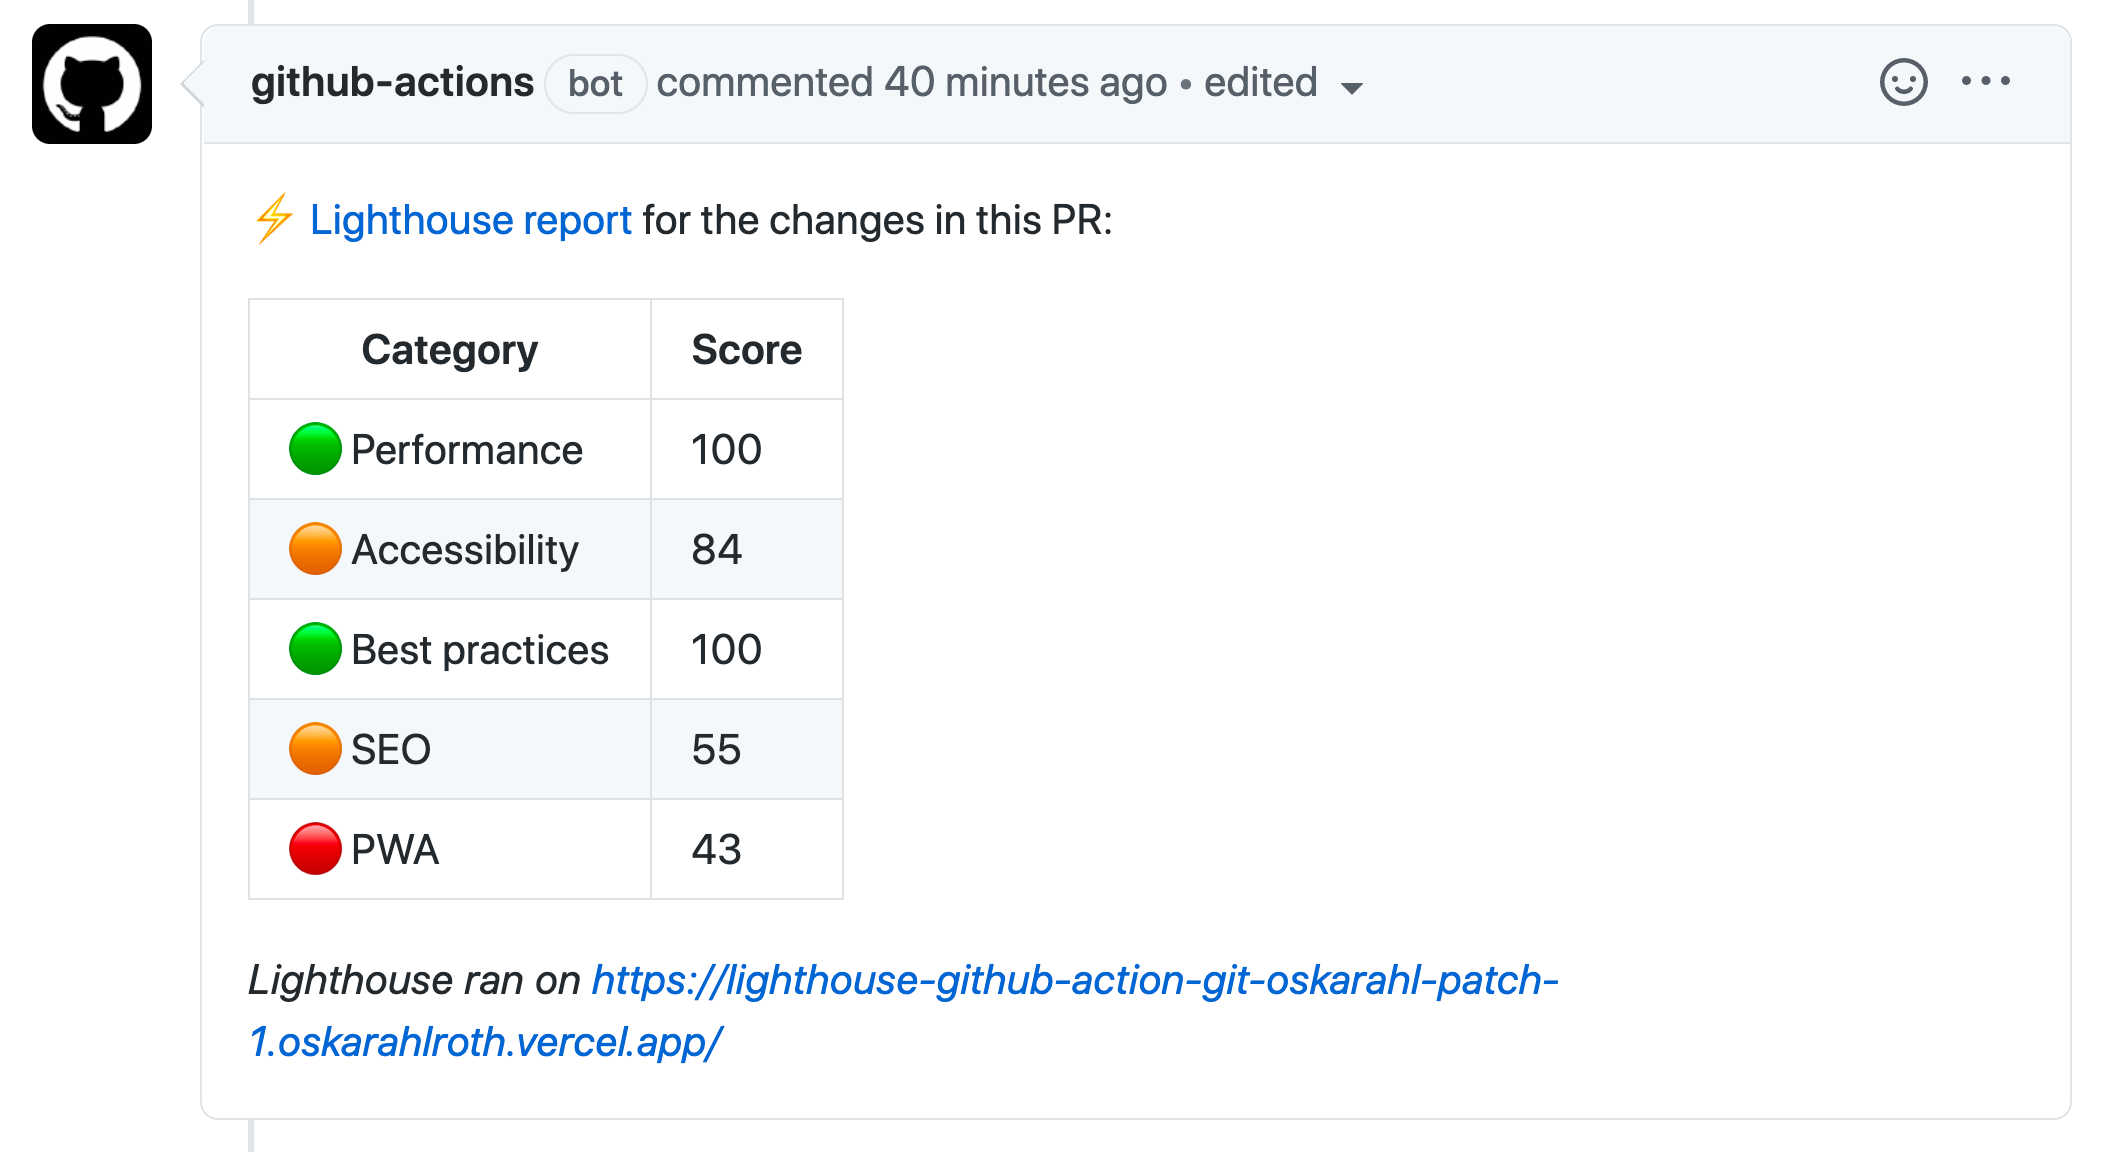
Task: Open the emoji reaction picker
Action: (1903, 82)
